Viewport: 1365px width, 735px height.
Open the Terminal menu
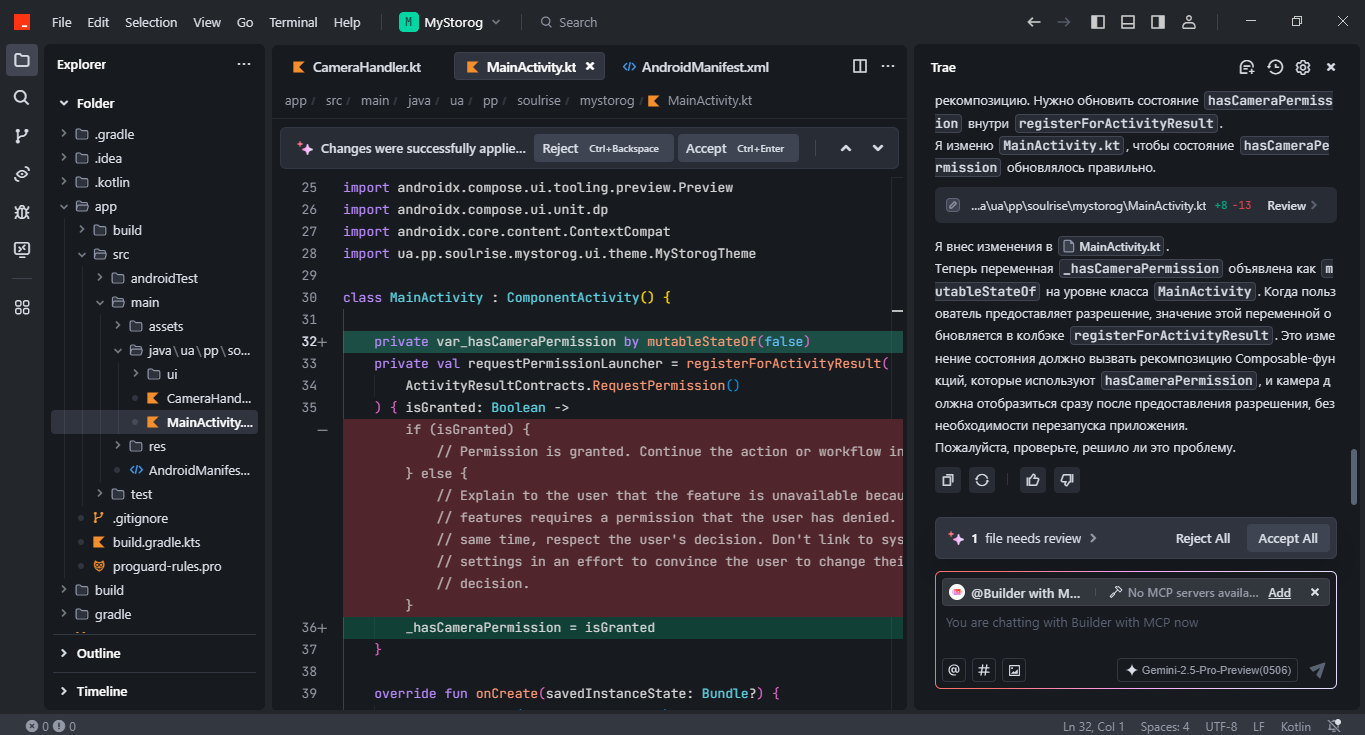point(292,21)
